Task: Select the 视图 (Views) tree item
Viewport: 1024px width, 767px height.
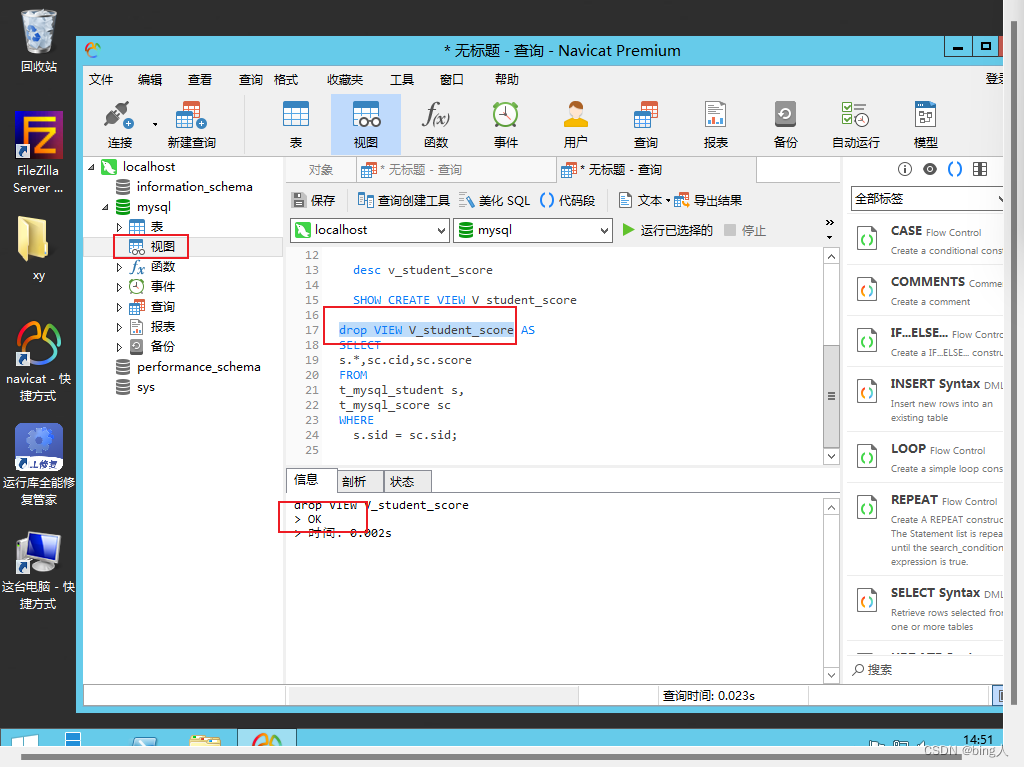Action: [163, 246]
